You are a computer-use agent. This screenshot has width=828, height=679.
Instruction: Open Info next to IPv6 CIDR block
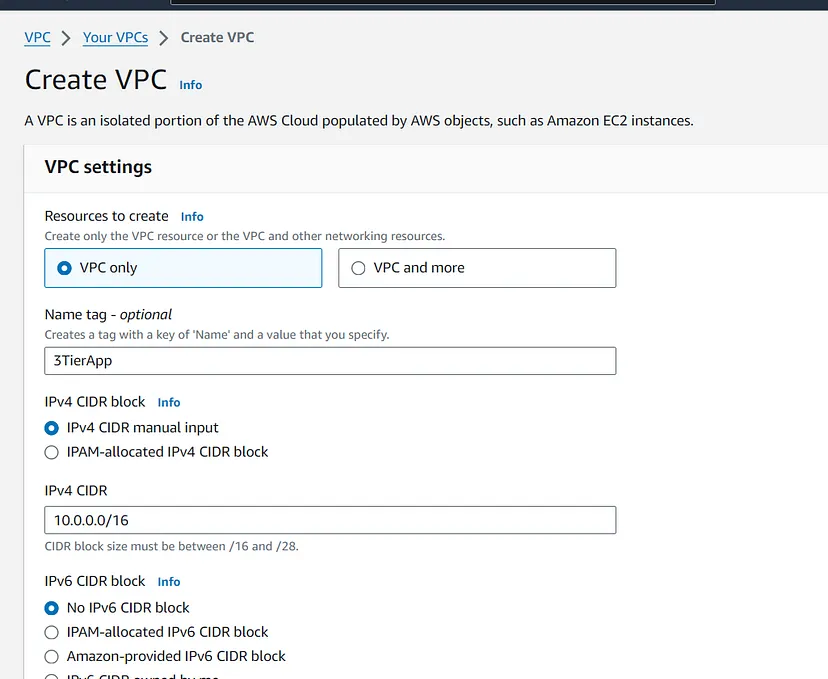(169, 581)
